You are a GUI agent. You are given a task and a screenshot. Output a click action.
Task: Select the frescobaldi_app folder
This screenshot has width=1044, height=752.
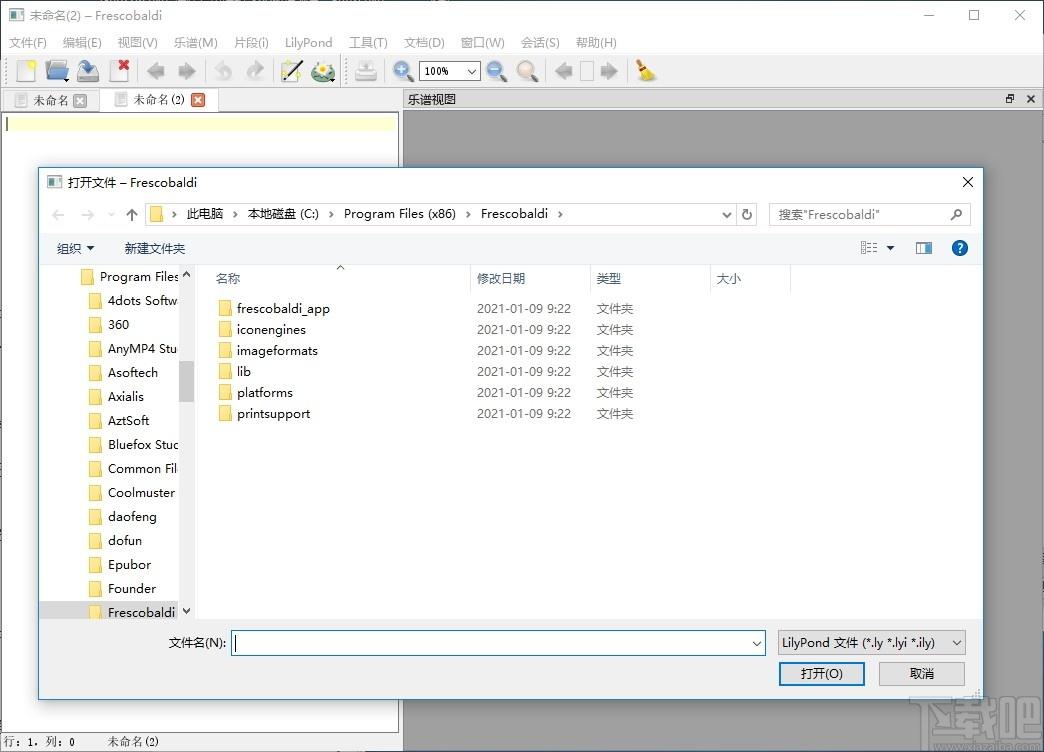click(x=283, y=308)
